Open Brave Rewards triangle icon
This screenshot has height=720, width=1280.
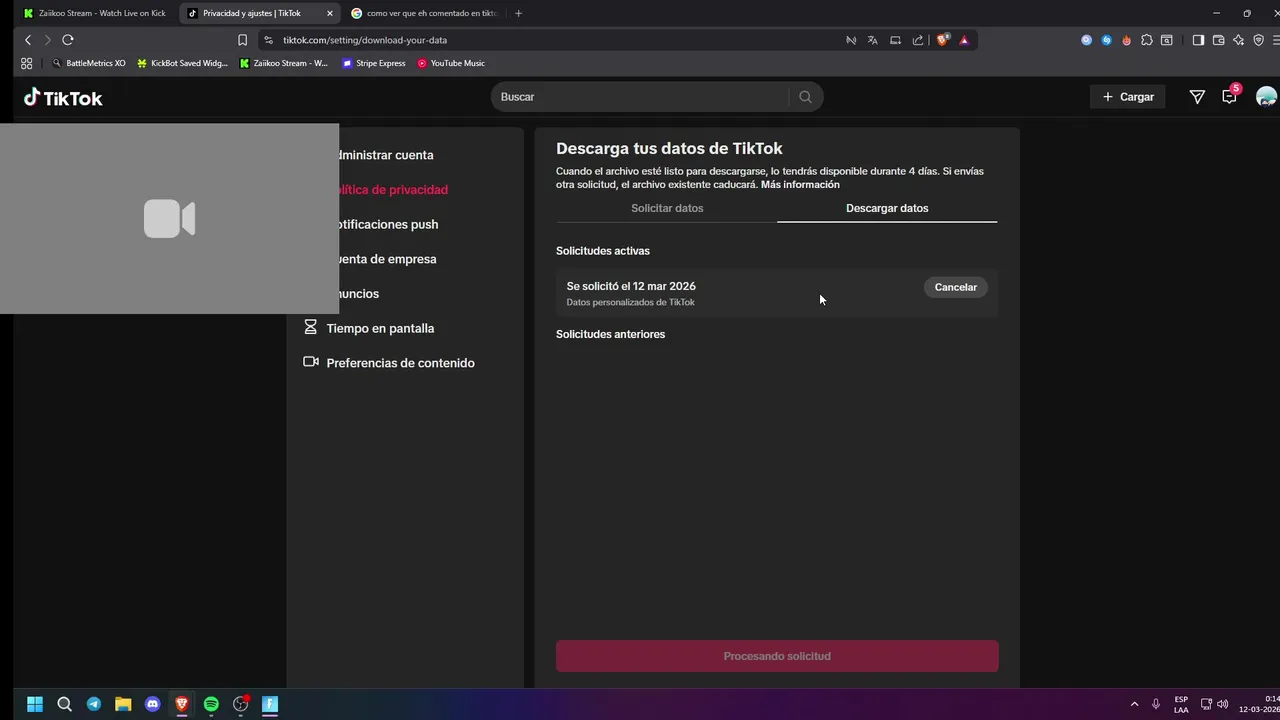964,40
